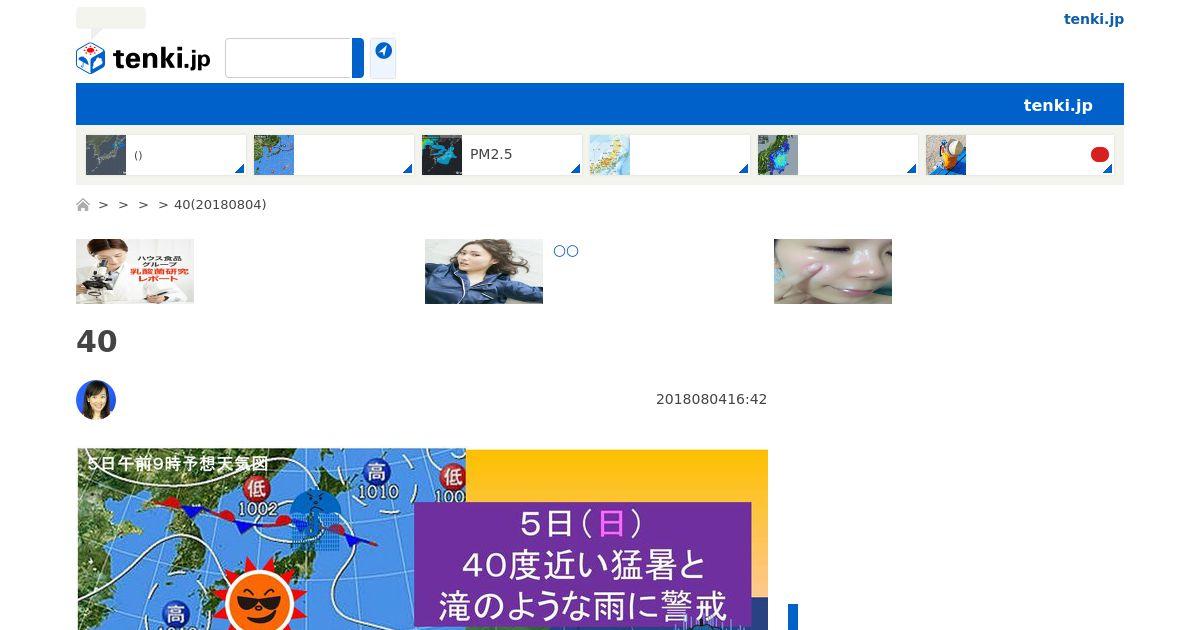Open the rain radar map thumbnail tile
The height and width of the screenshot is (630, 1200).
[778, 155]
